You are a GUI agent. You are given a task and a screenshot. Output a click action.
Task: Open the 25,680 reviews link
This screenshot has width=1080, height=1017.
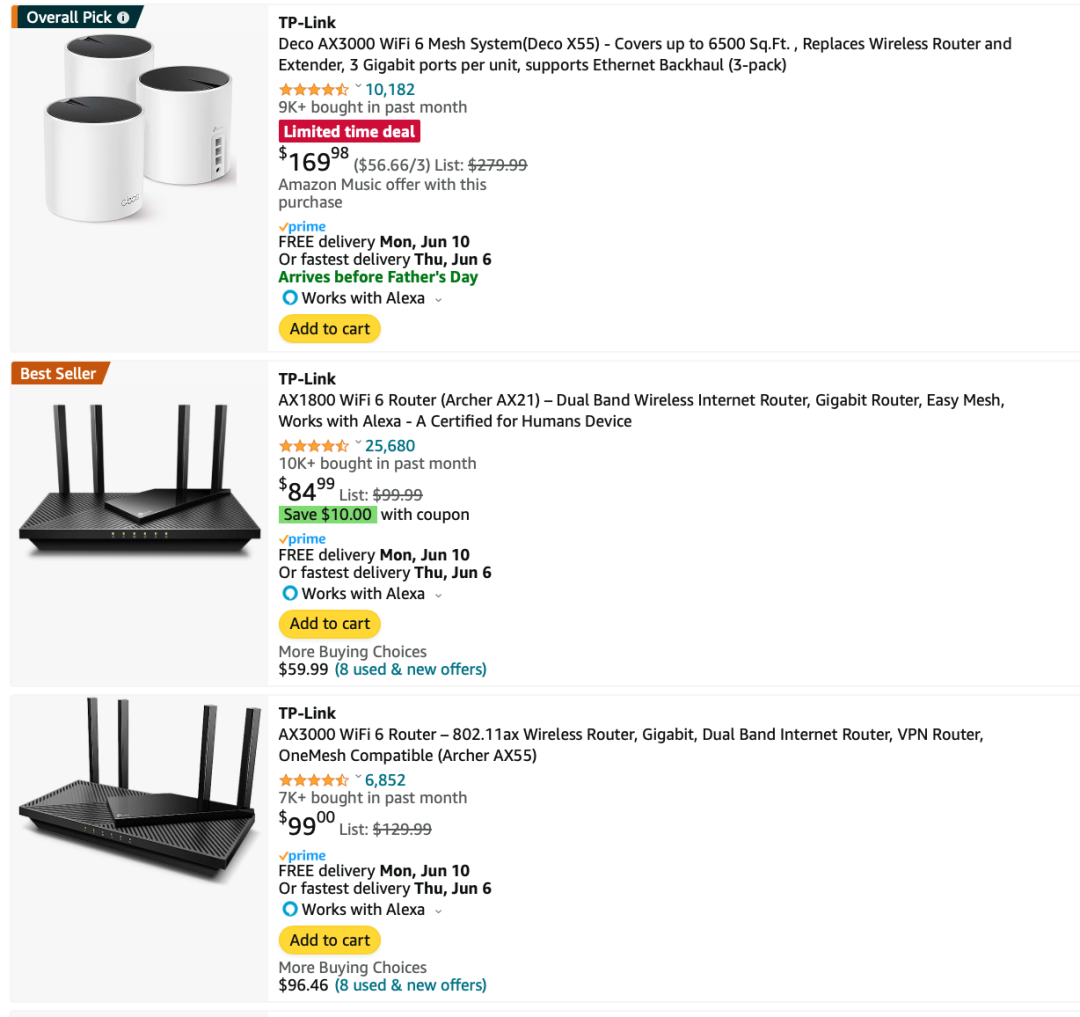pyautogui.click(x=390, y=446)
